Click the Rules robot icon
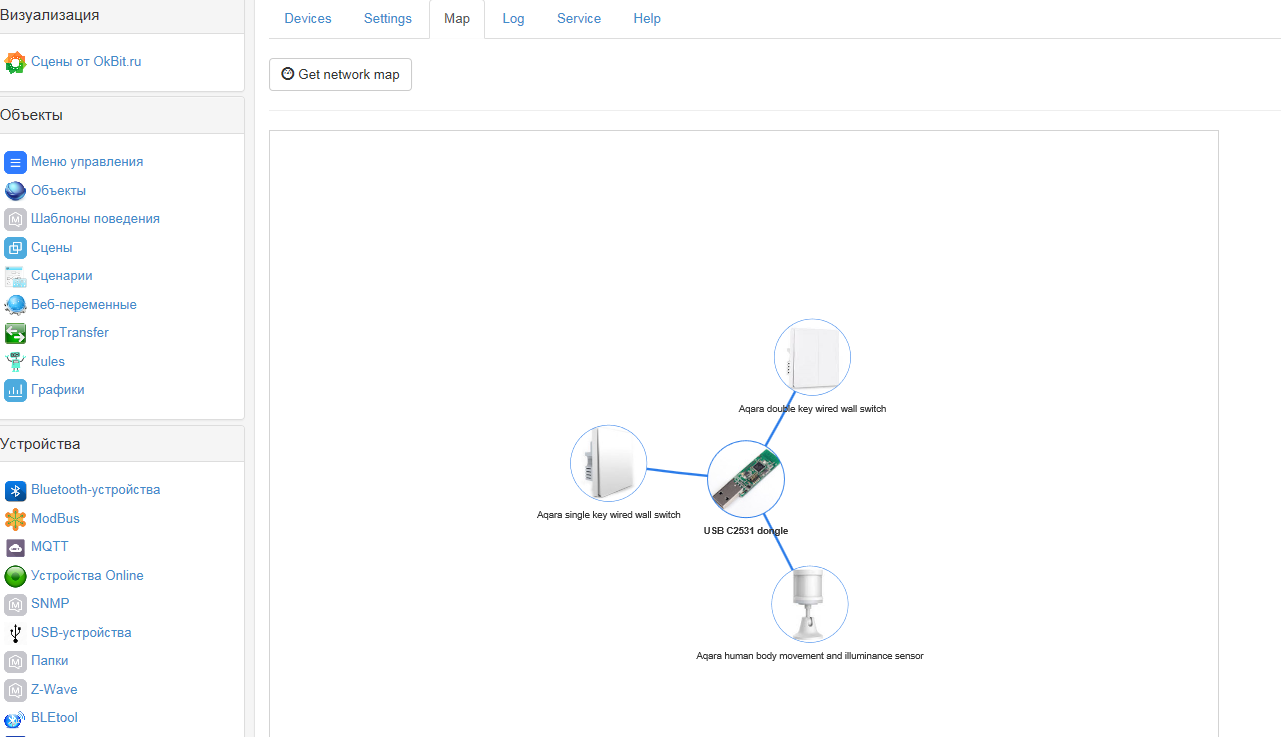Image resolution: width=1281 pixels, height=737 pixels. point(15,362)
